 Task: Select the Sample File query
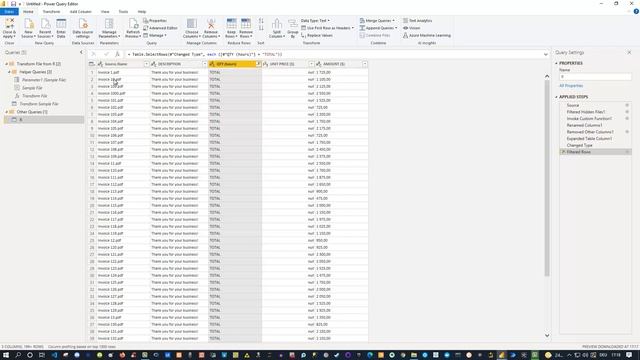32,88
